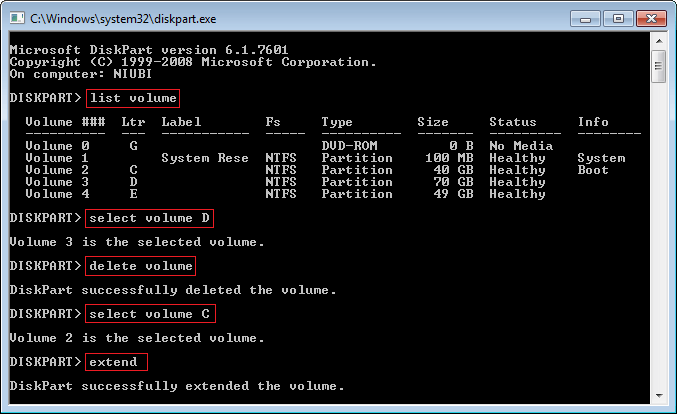Maximize the diskpart.exe window
The height and width of the screenshot is (414, 677).
[x=619, y=16]
